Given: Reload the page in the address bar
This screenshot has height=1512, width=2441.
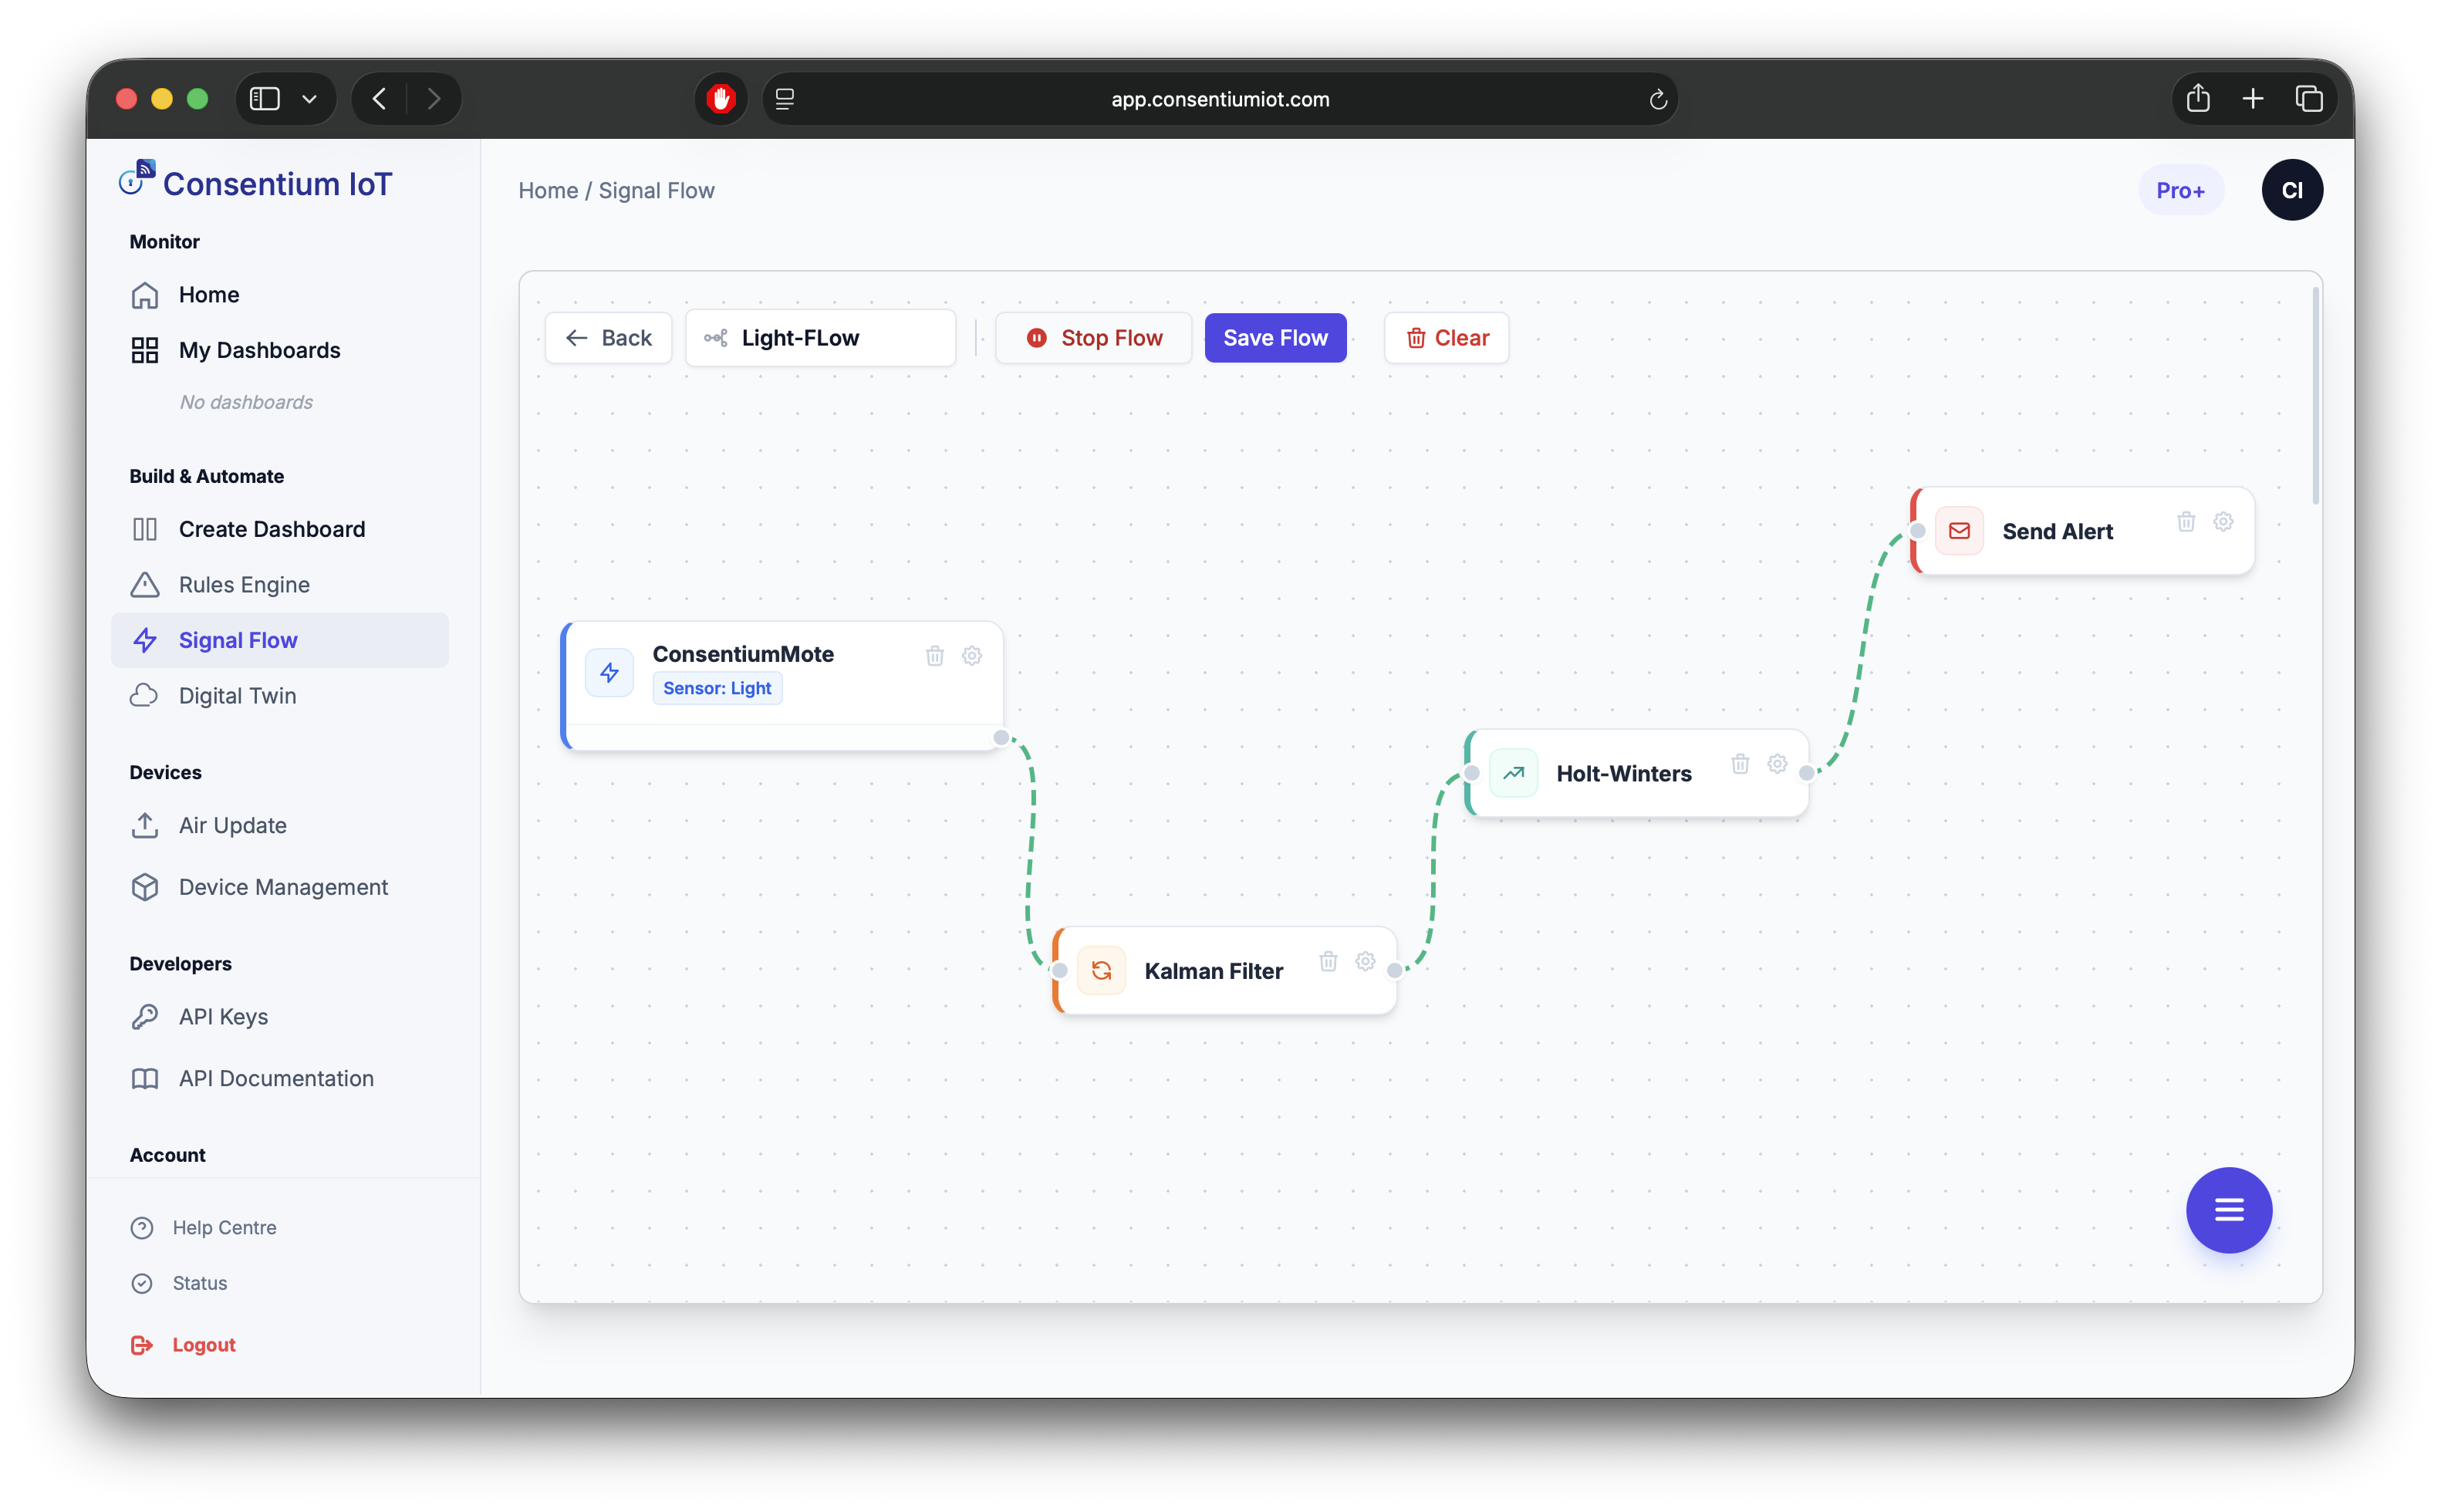Looking at the screenshot, I should coord(1657,99).
